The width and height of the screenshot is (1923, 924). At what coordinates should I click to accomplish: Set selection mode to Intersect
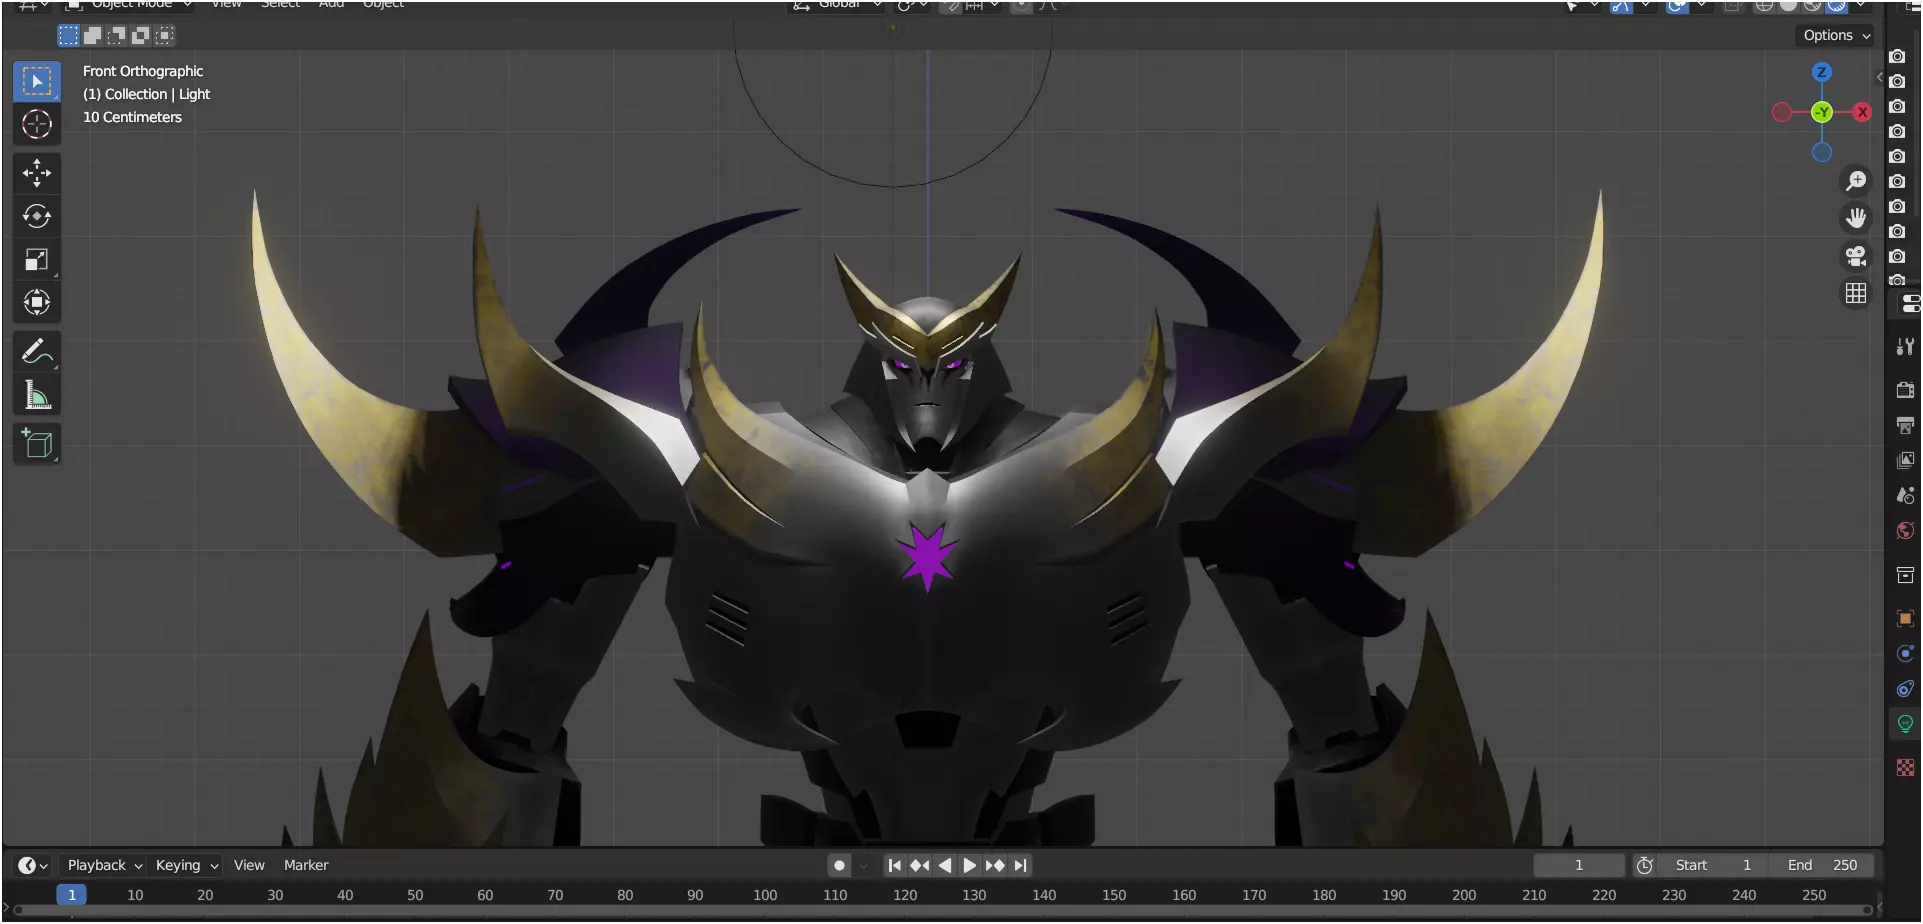164,36
